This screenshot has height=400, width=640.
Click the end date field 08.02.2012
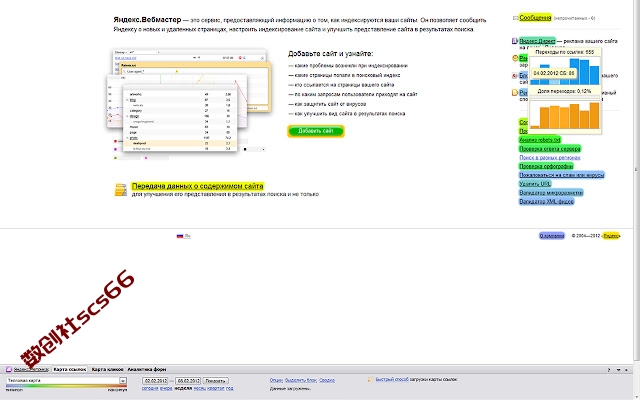point(188,380)
